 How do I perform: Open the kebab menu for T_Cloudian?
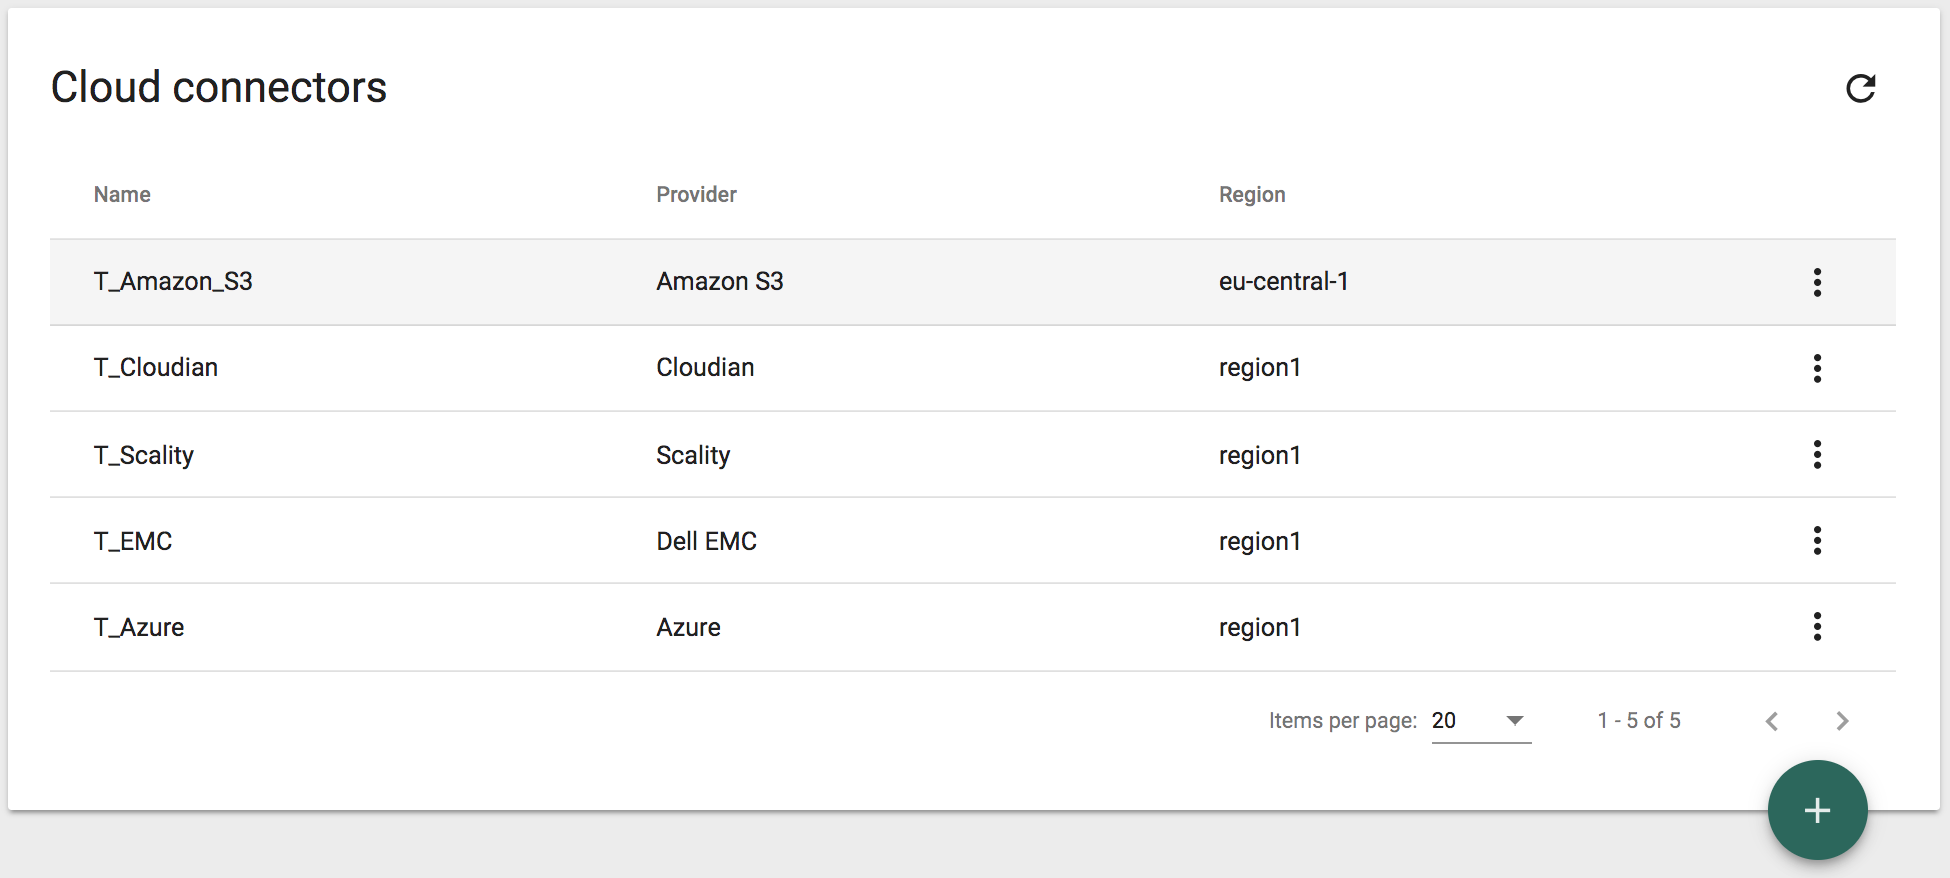pos(1817,368)
